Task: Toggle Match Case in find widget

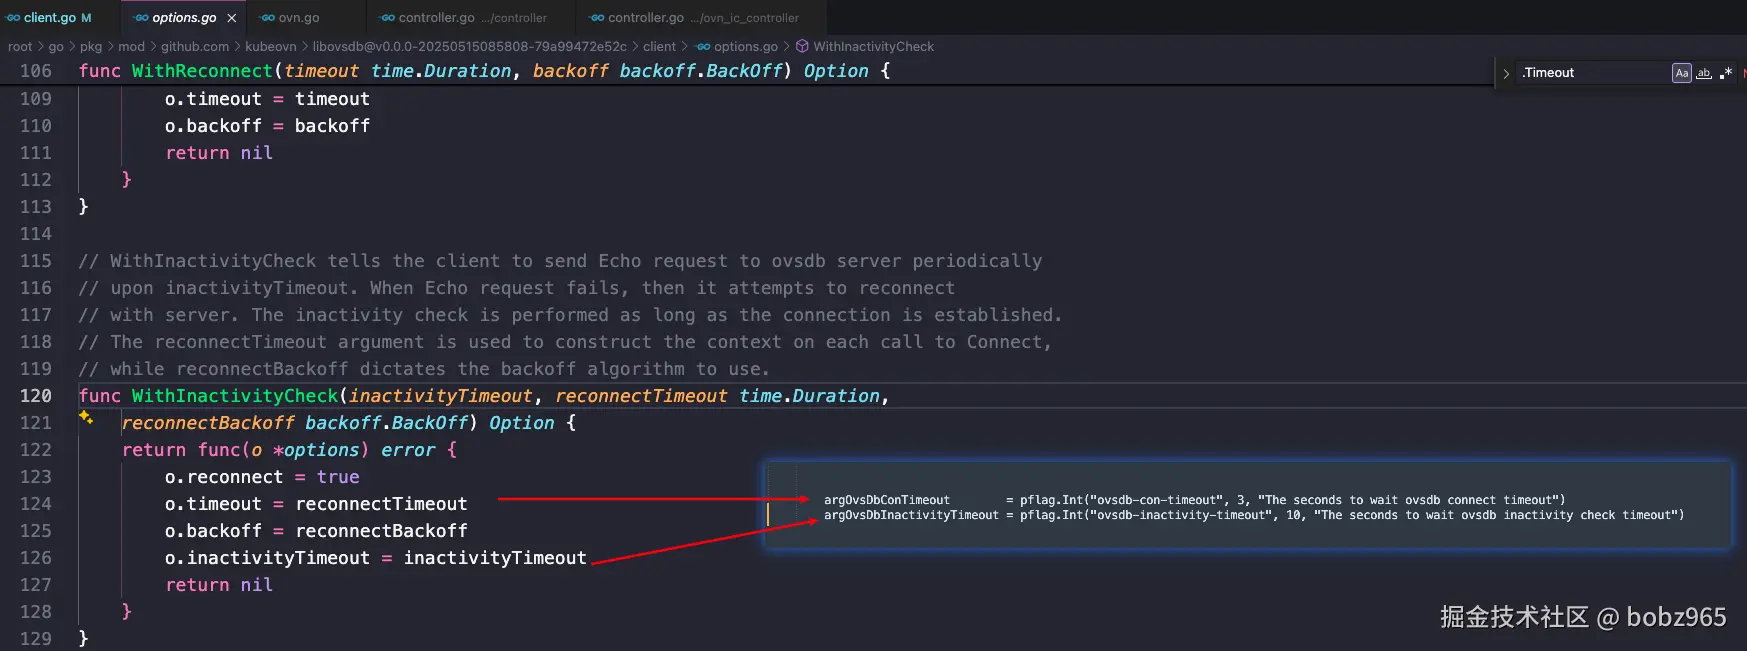Action: 1682,73
